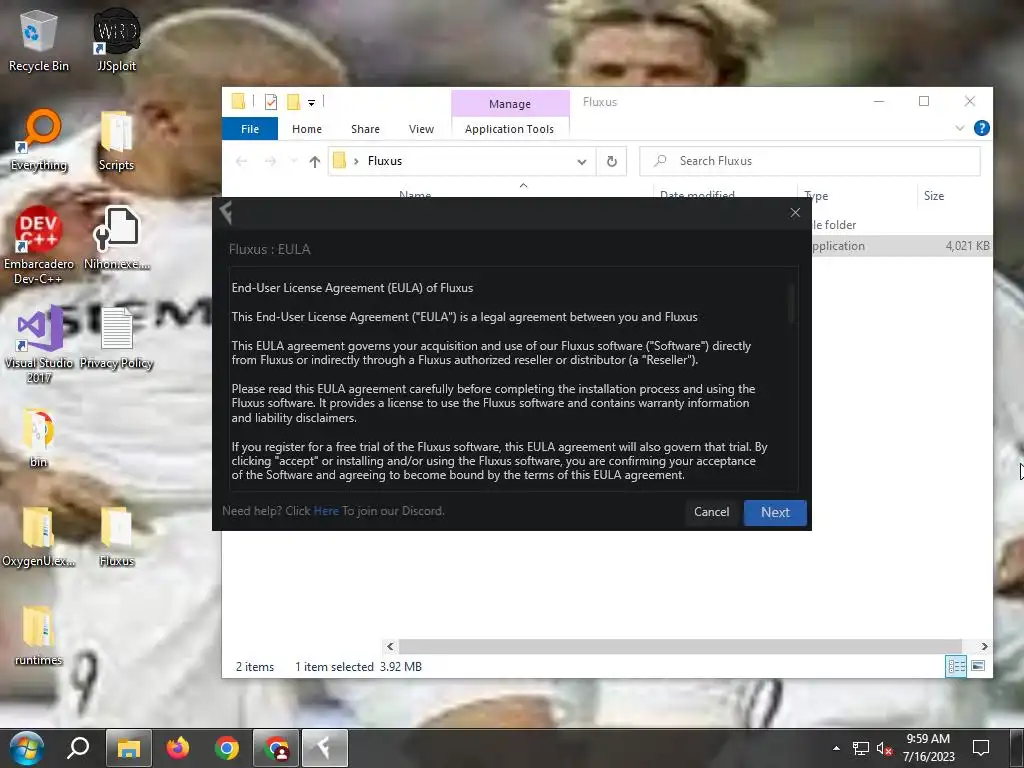Open the Home ribbon tab

307,129
